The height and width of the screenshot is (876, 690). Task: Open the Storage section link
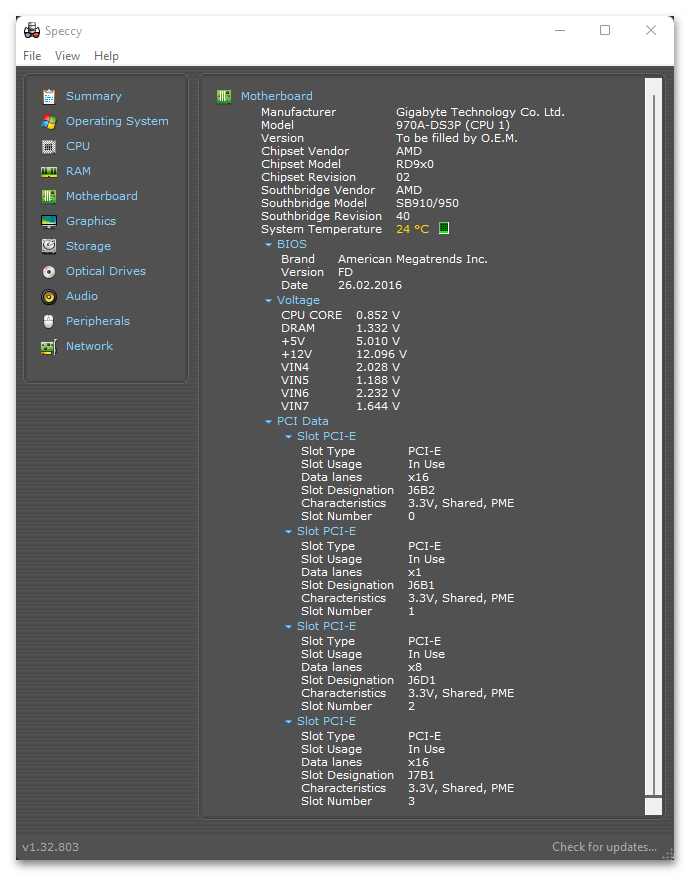(88, 246)
